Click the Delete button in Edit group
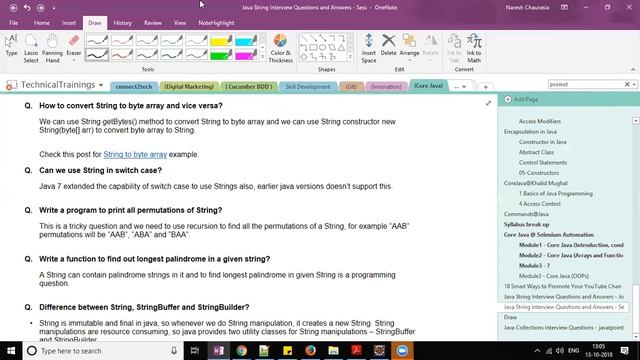 coord(389,45)
